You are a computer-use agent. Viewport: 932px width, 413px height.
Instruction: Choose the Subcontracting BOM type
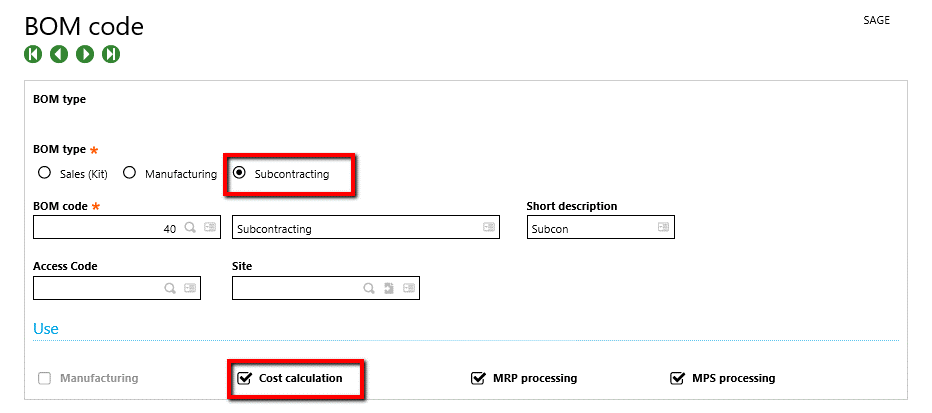click(x=239, y=173)
